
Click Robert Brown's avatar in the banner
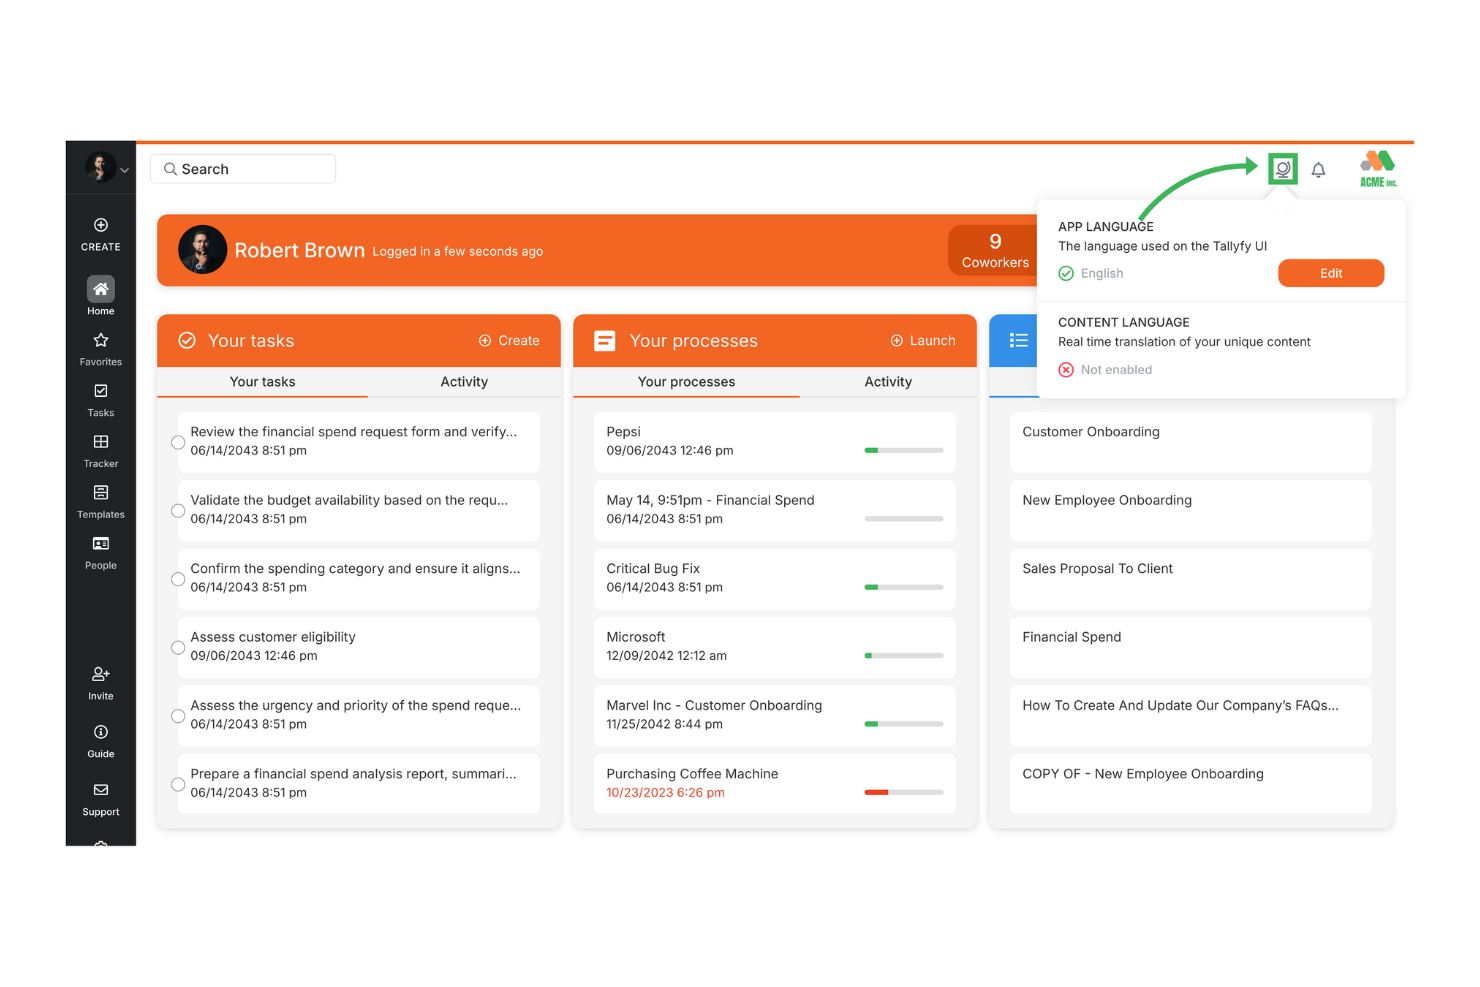[202, 250]
